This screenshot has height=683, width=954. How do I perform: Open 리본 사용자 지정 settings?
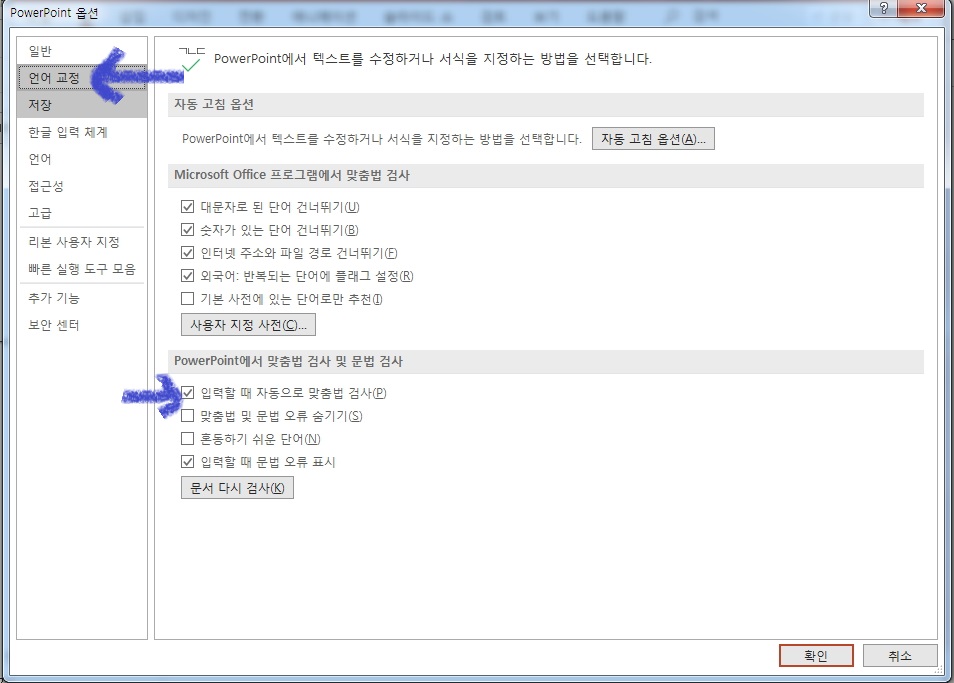pyautogui.click(x=82, y=242)
